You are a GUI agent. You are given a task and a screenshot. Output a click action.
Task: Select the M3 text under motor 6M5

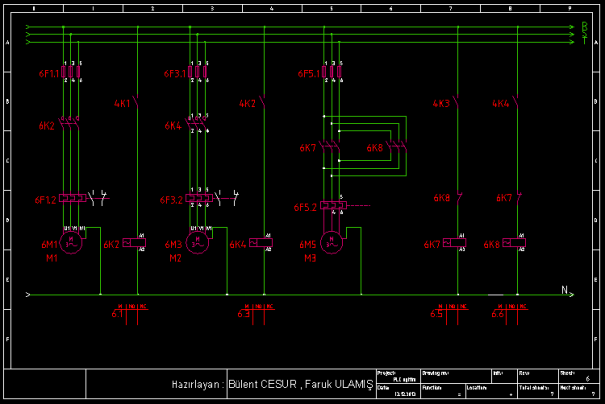(x=310, y=258)
